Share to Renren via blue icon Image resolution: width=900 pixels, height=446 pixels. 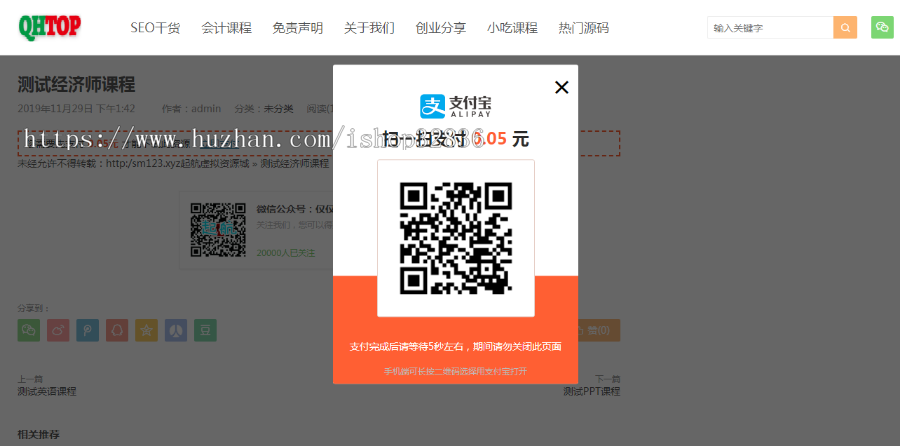(x=176, y=330)
